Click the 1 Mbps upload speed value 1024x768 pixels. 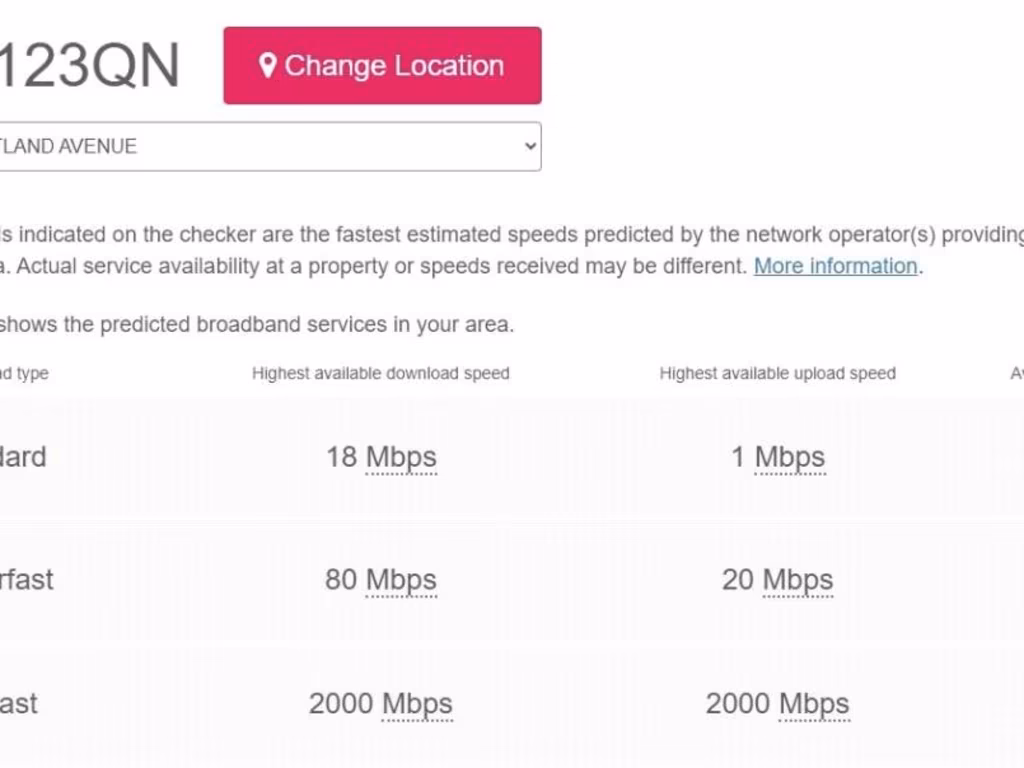pyautogui.click(x=777, y=457)
